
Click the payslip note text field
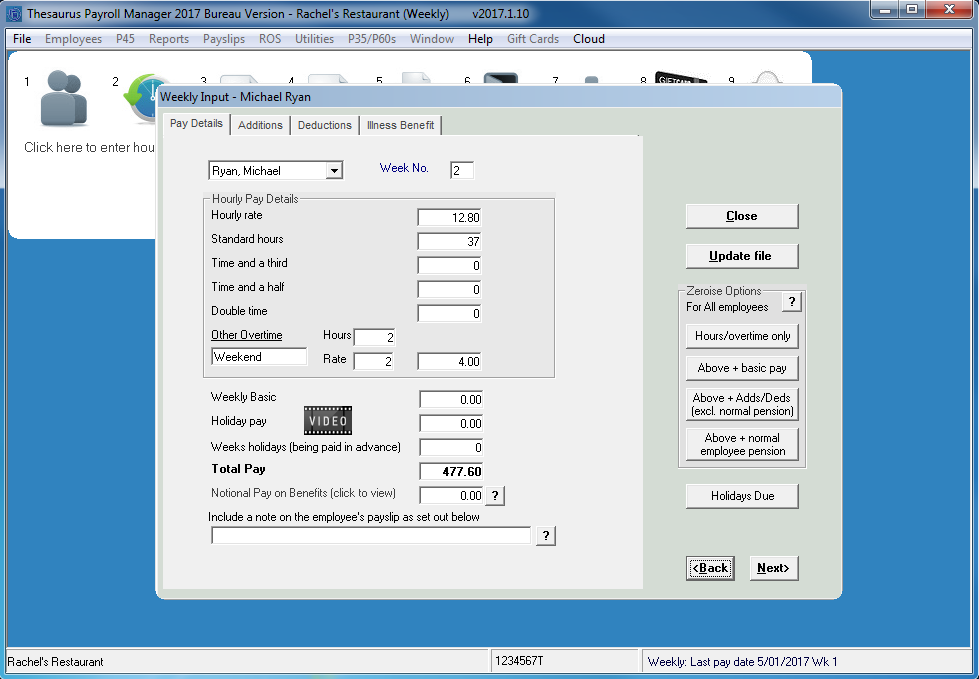371,535
